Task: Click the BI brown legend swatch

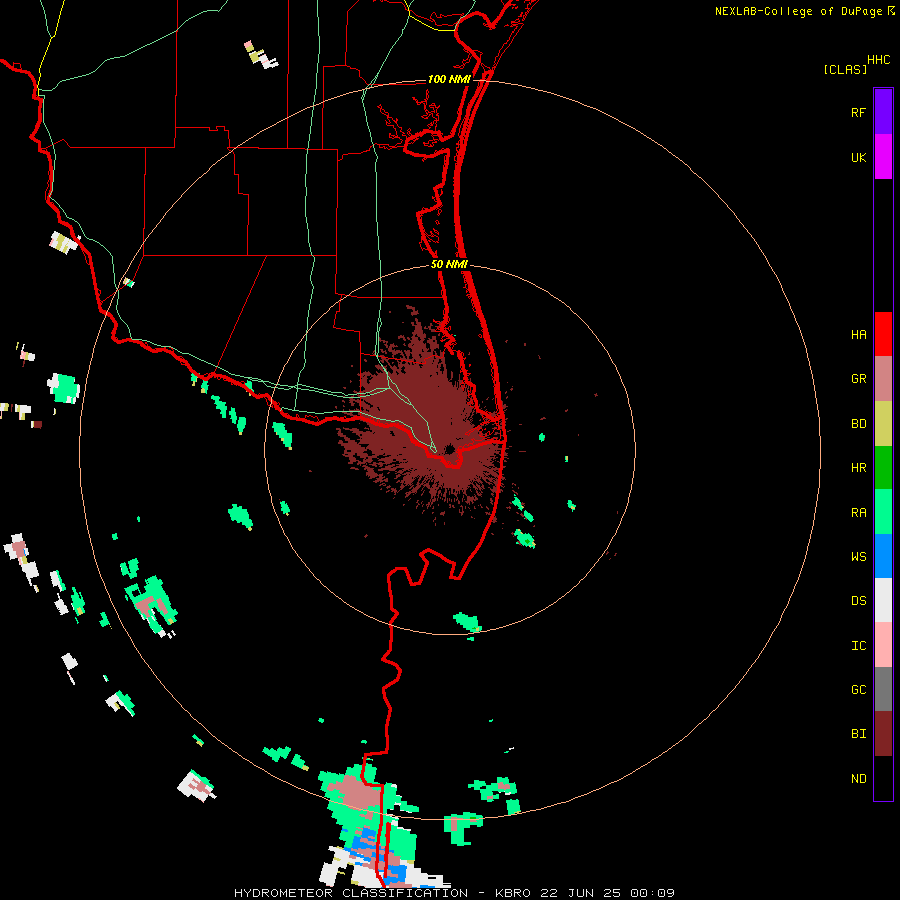Action: point(883,734)
